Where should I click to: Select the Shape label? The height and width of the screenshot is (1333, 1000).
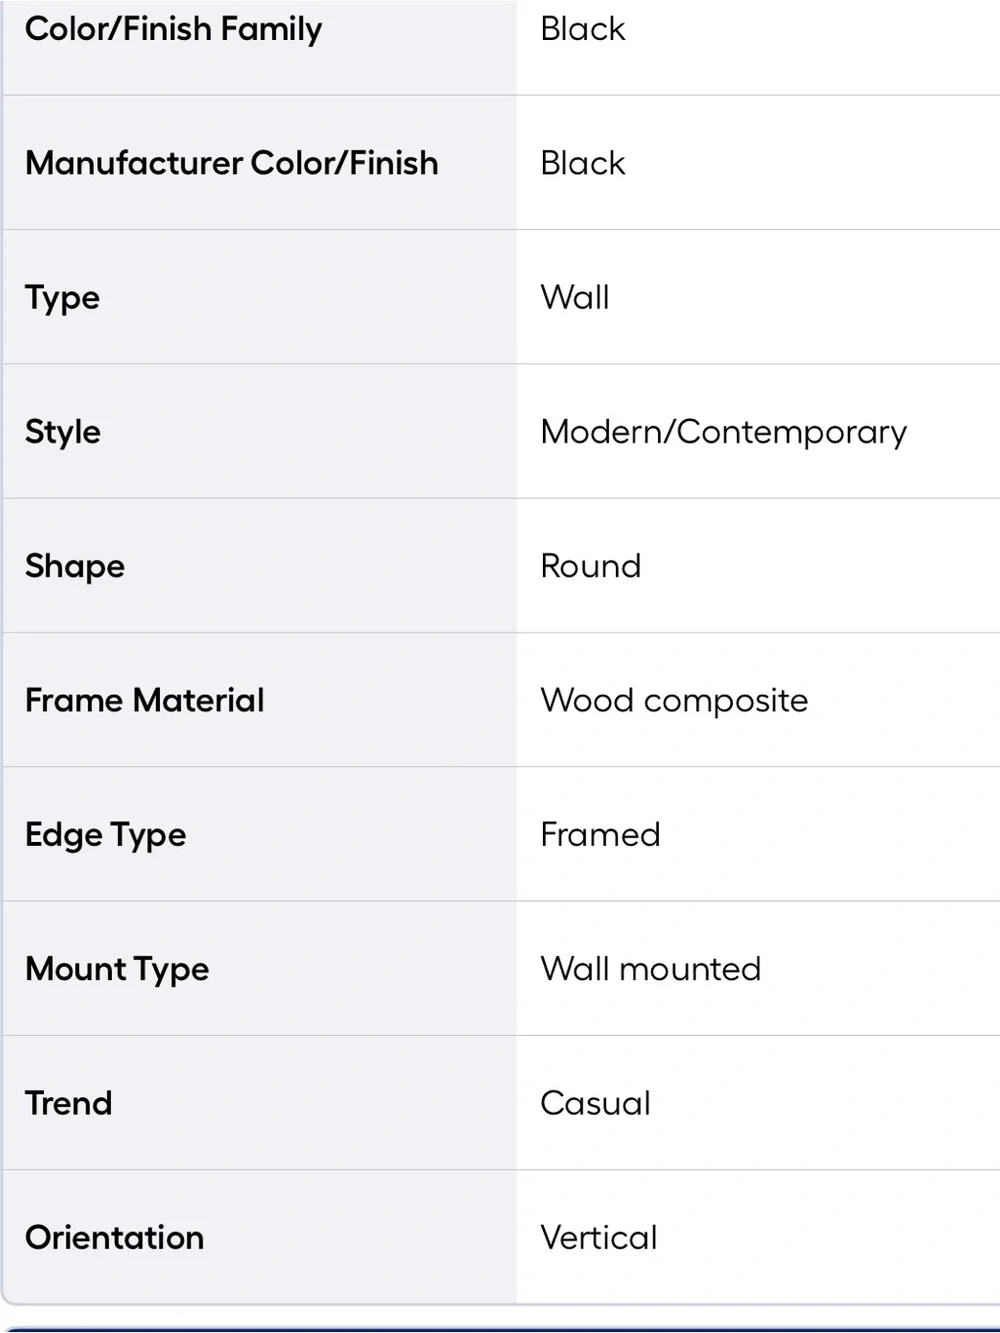tap(75, 567)
